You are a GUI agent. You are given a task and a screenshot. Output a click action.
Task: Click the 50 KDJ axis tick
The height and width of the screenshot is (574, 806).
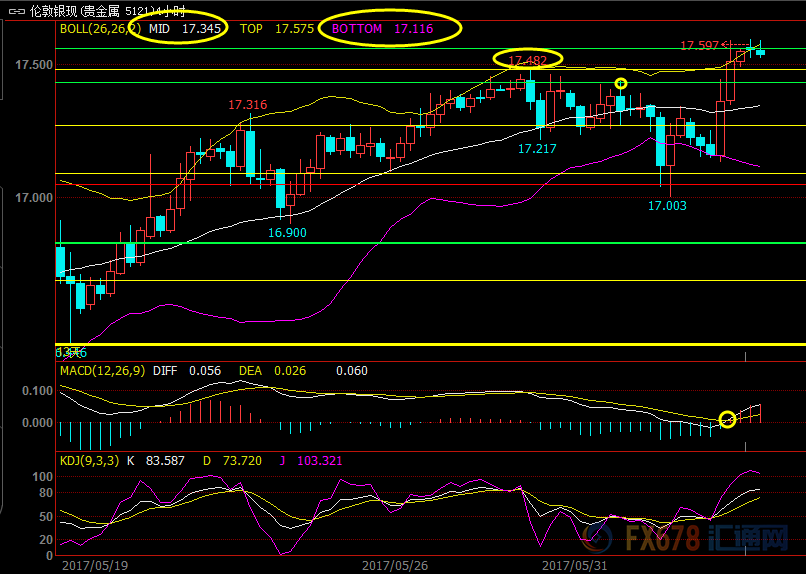tap(46, 517)
